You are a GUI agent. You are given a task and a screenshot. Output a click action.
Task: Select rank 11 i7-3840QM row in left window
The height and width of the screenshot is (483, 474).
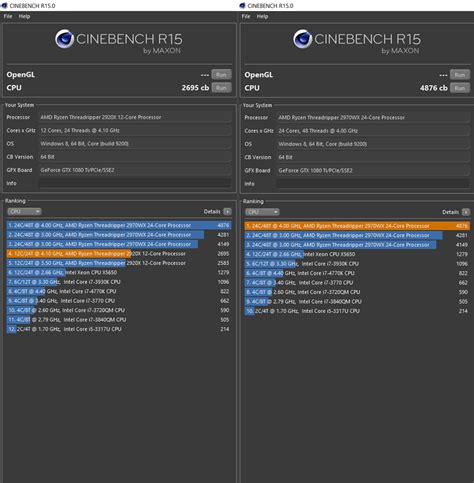pyautogui.click(x=119, y=319)
